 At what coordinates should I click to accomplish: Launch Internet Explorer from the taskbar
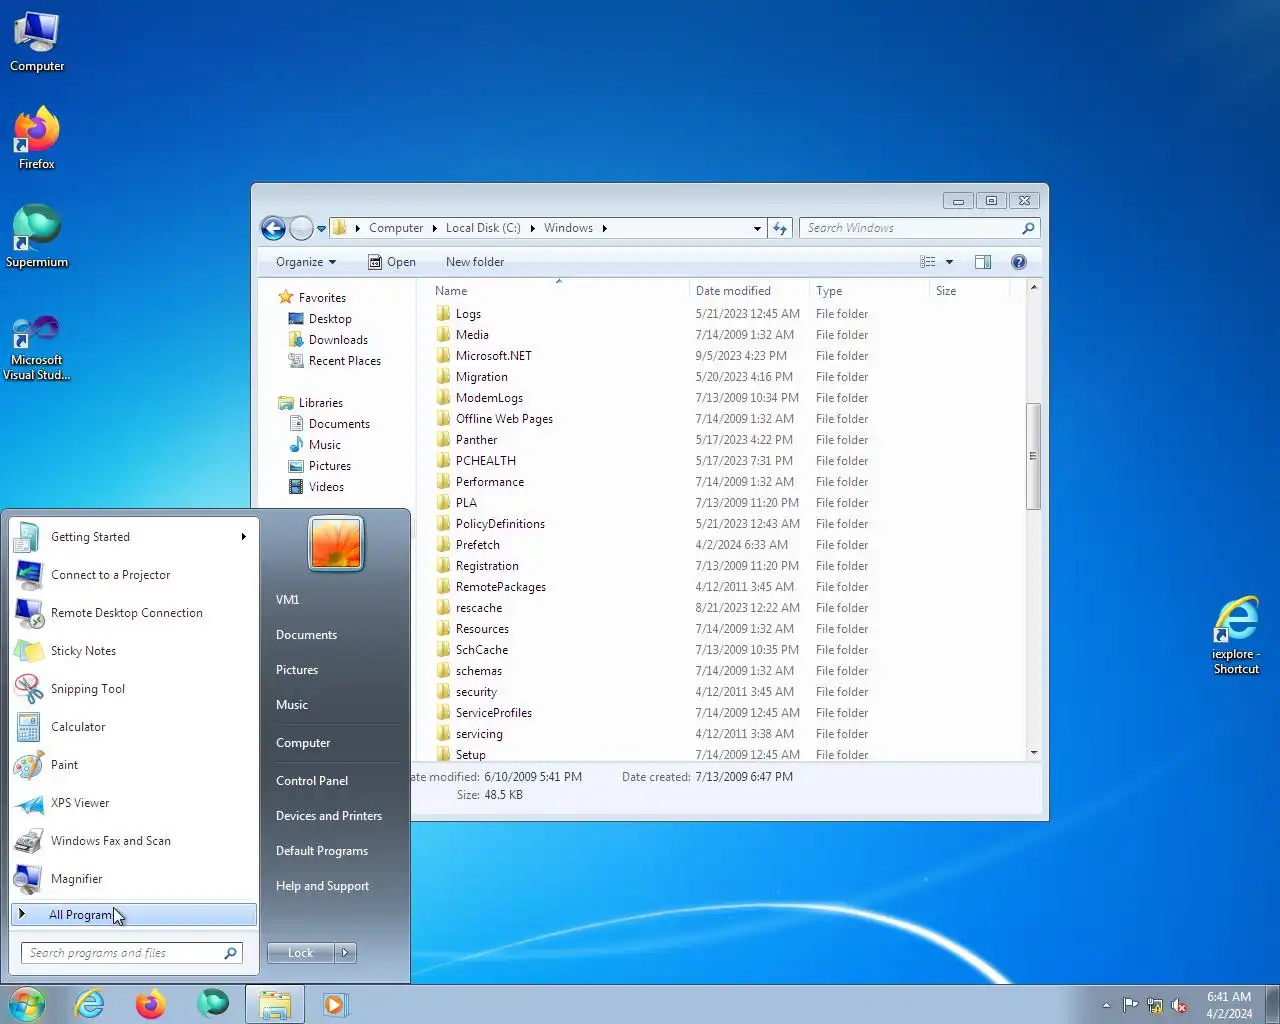tap(90, 1004)
